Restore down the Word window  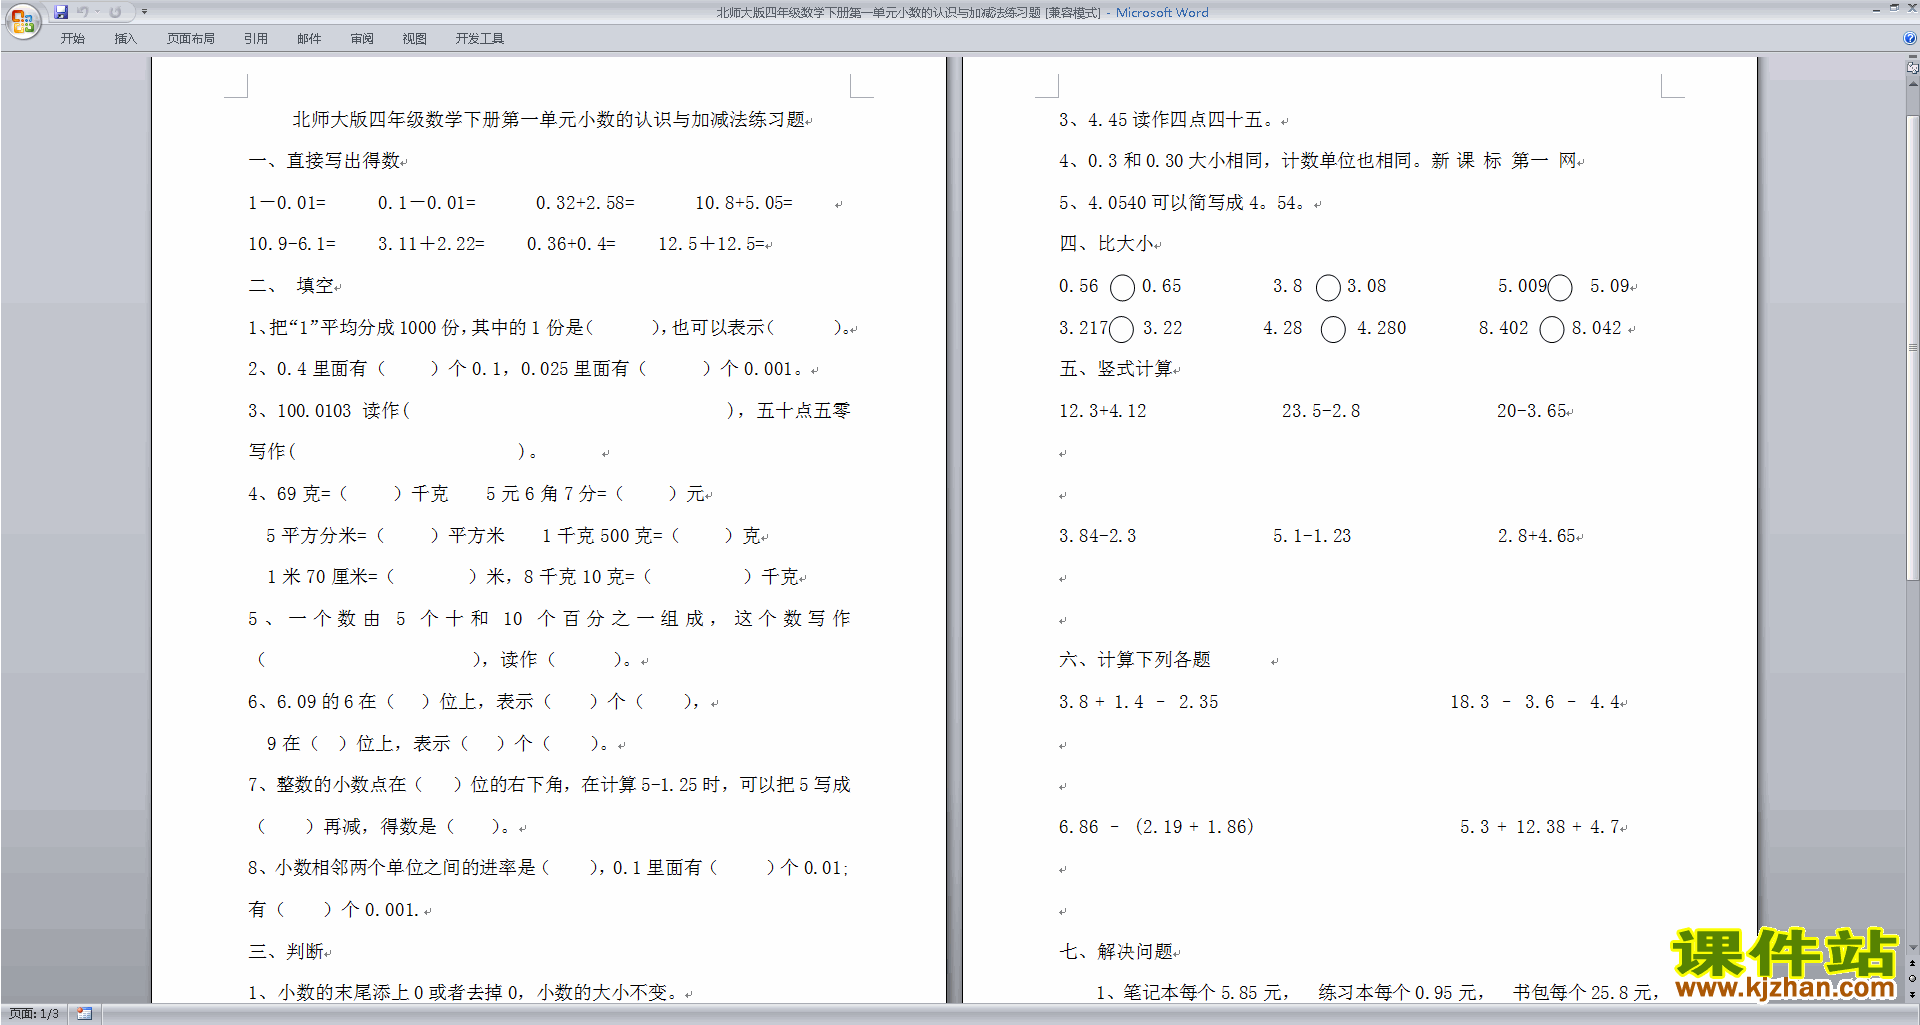coord(1894,8)
